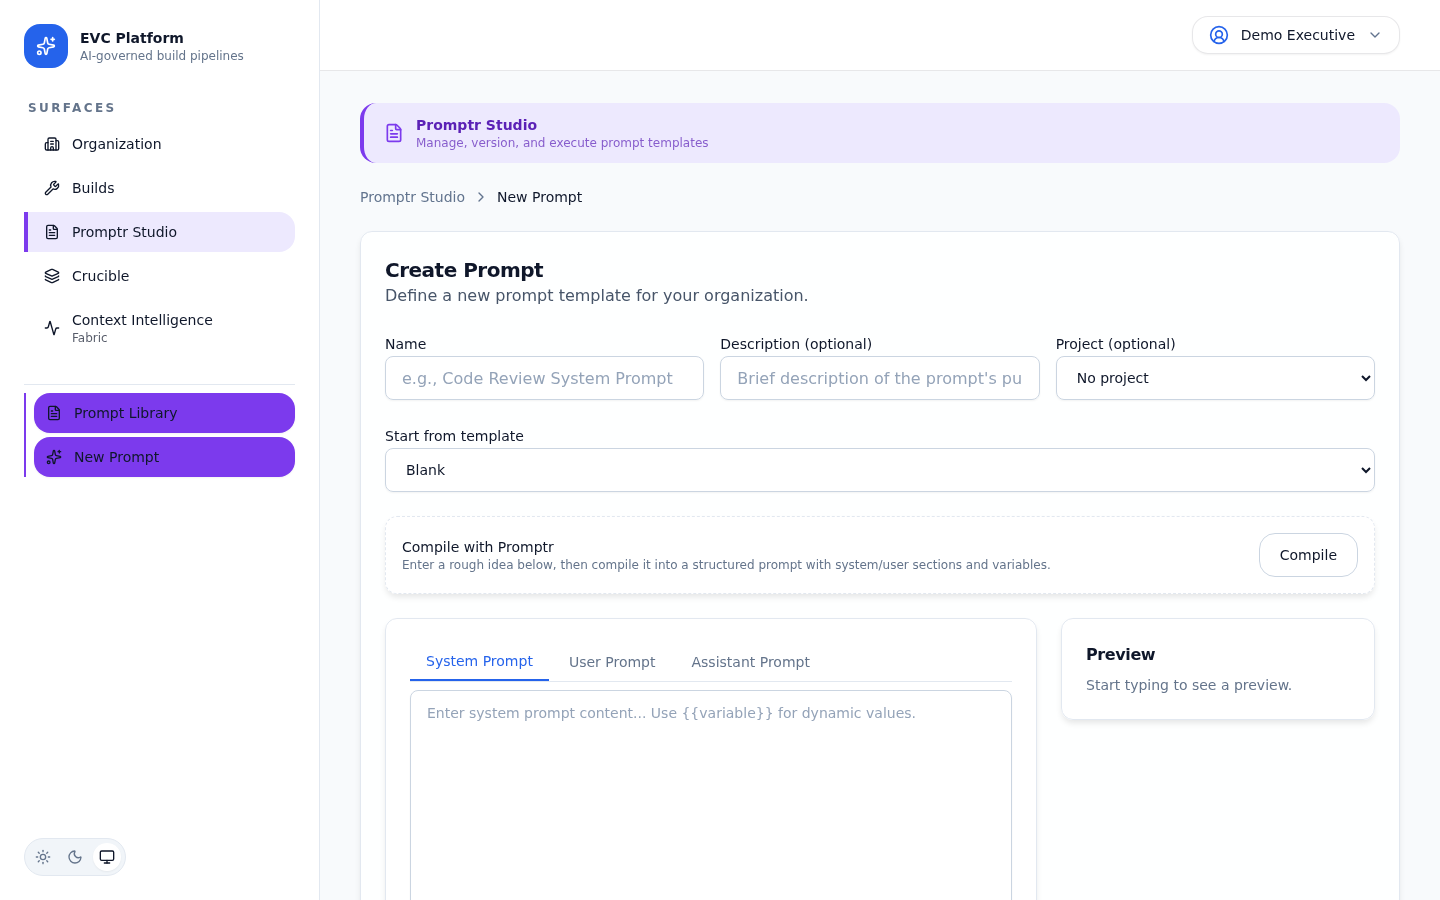Click the EVC Platform sparkle logo
The width and height of the screenshot is (1440, 900).
pos(46,46)
